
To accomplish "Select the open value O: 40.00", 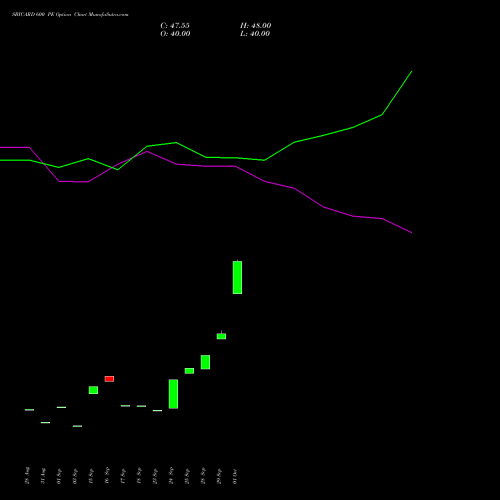I will point(175,34).
